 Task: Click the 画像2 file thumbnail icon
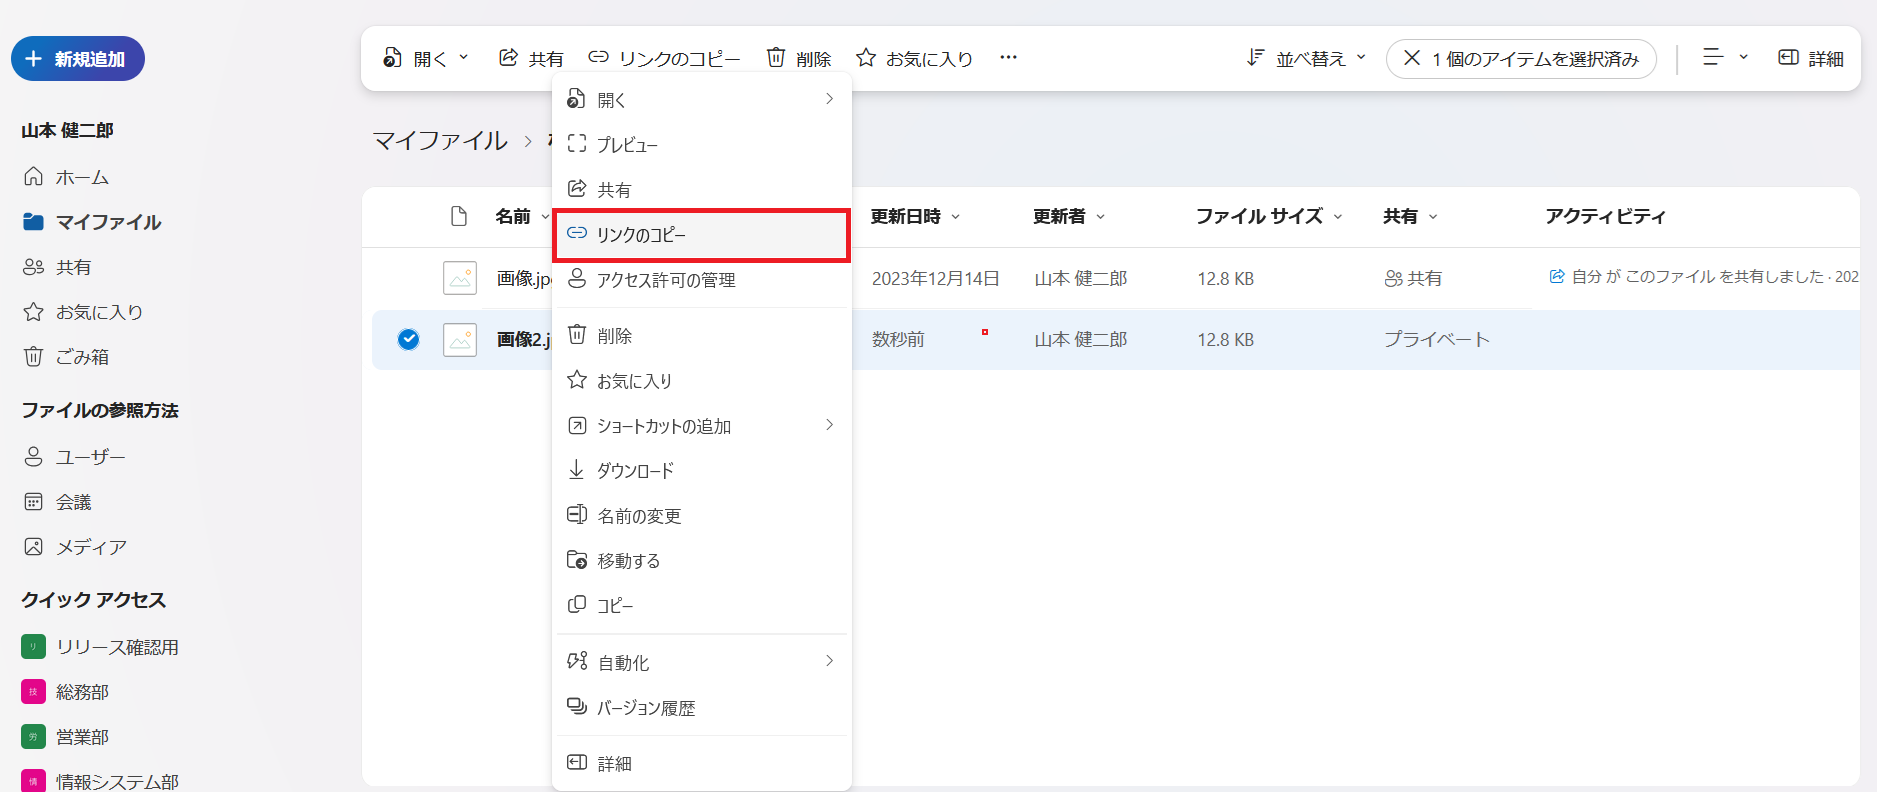coord(460,339)
